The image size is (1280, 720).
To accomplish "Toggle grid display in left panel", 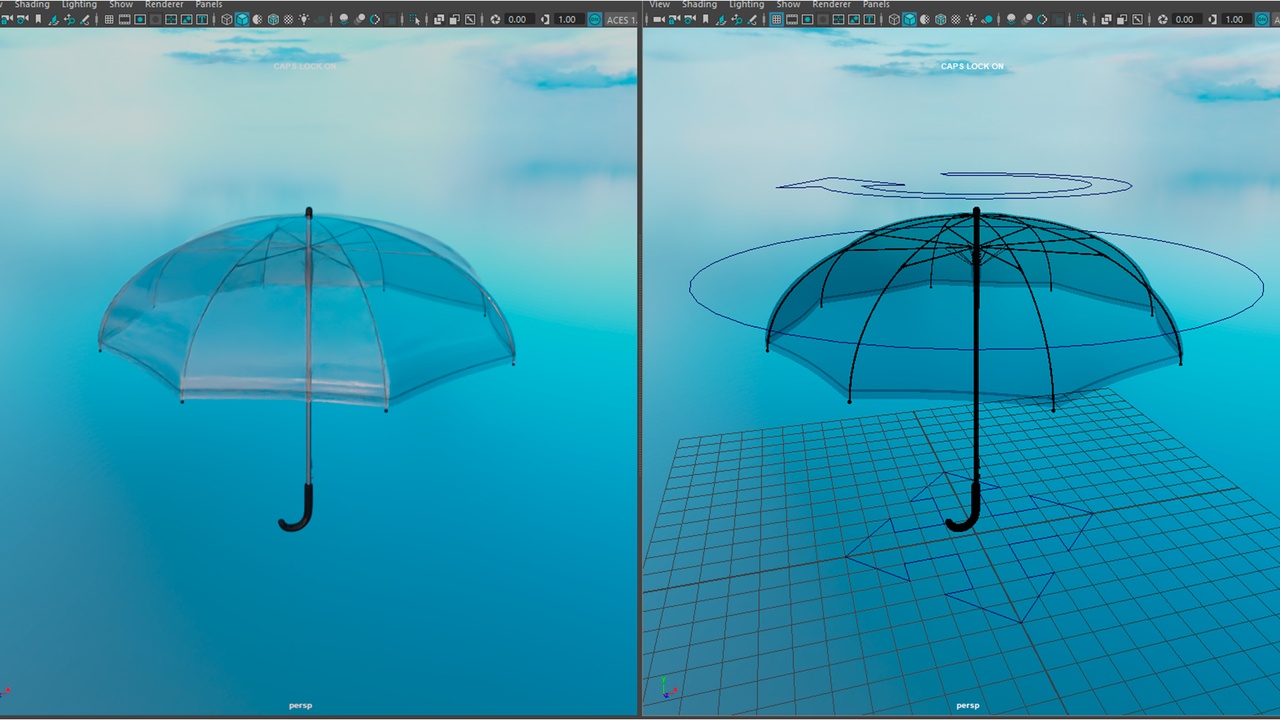I will pyautogui.click(x=108, y=19).
